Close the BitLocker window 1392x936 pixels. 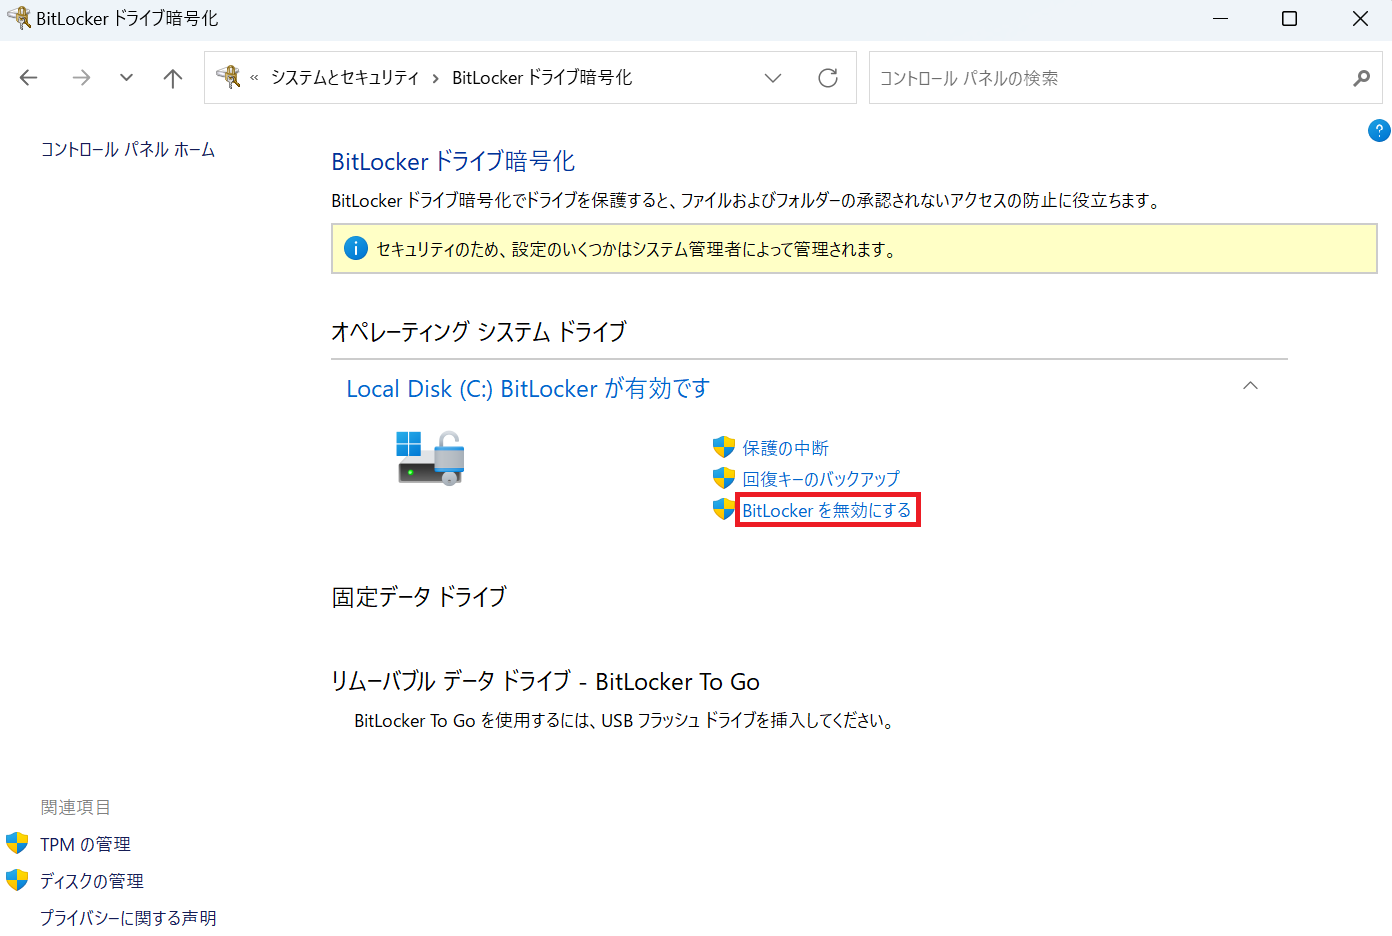tap(1360, 19)
